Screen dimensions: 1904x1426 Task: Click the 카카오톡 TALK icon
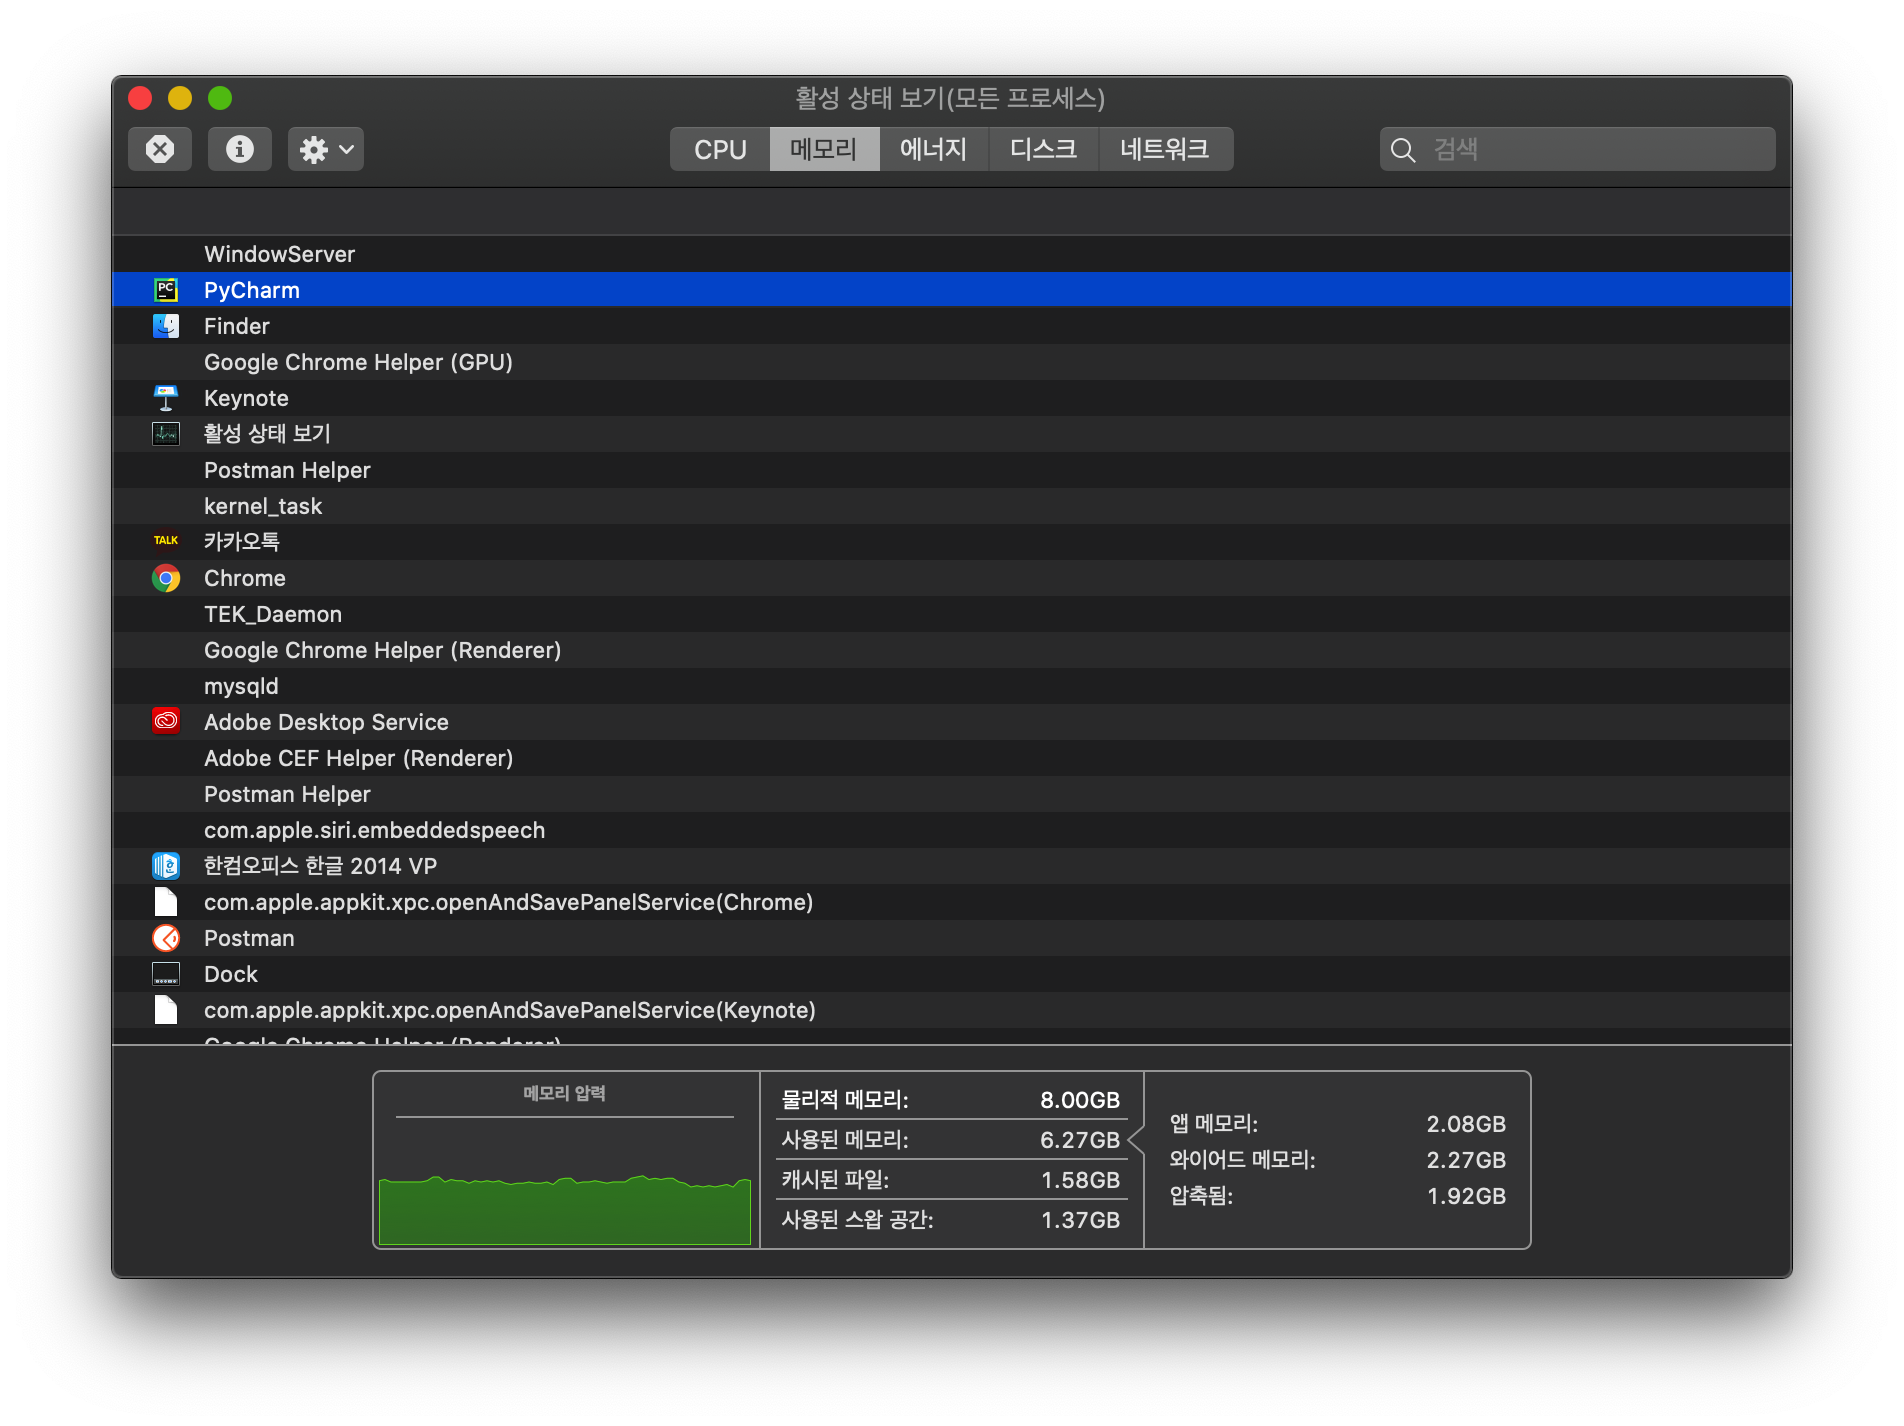point(166,541)
